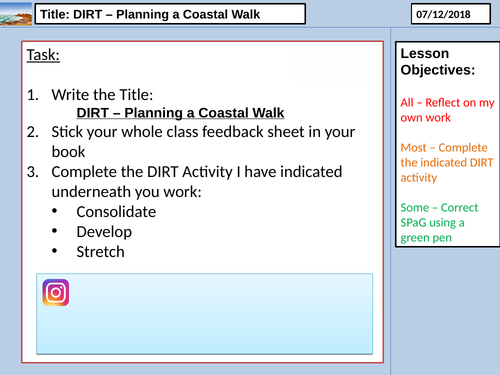Select the Complete the DIRT Activity instruction

point(197,172)
